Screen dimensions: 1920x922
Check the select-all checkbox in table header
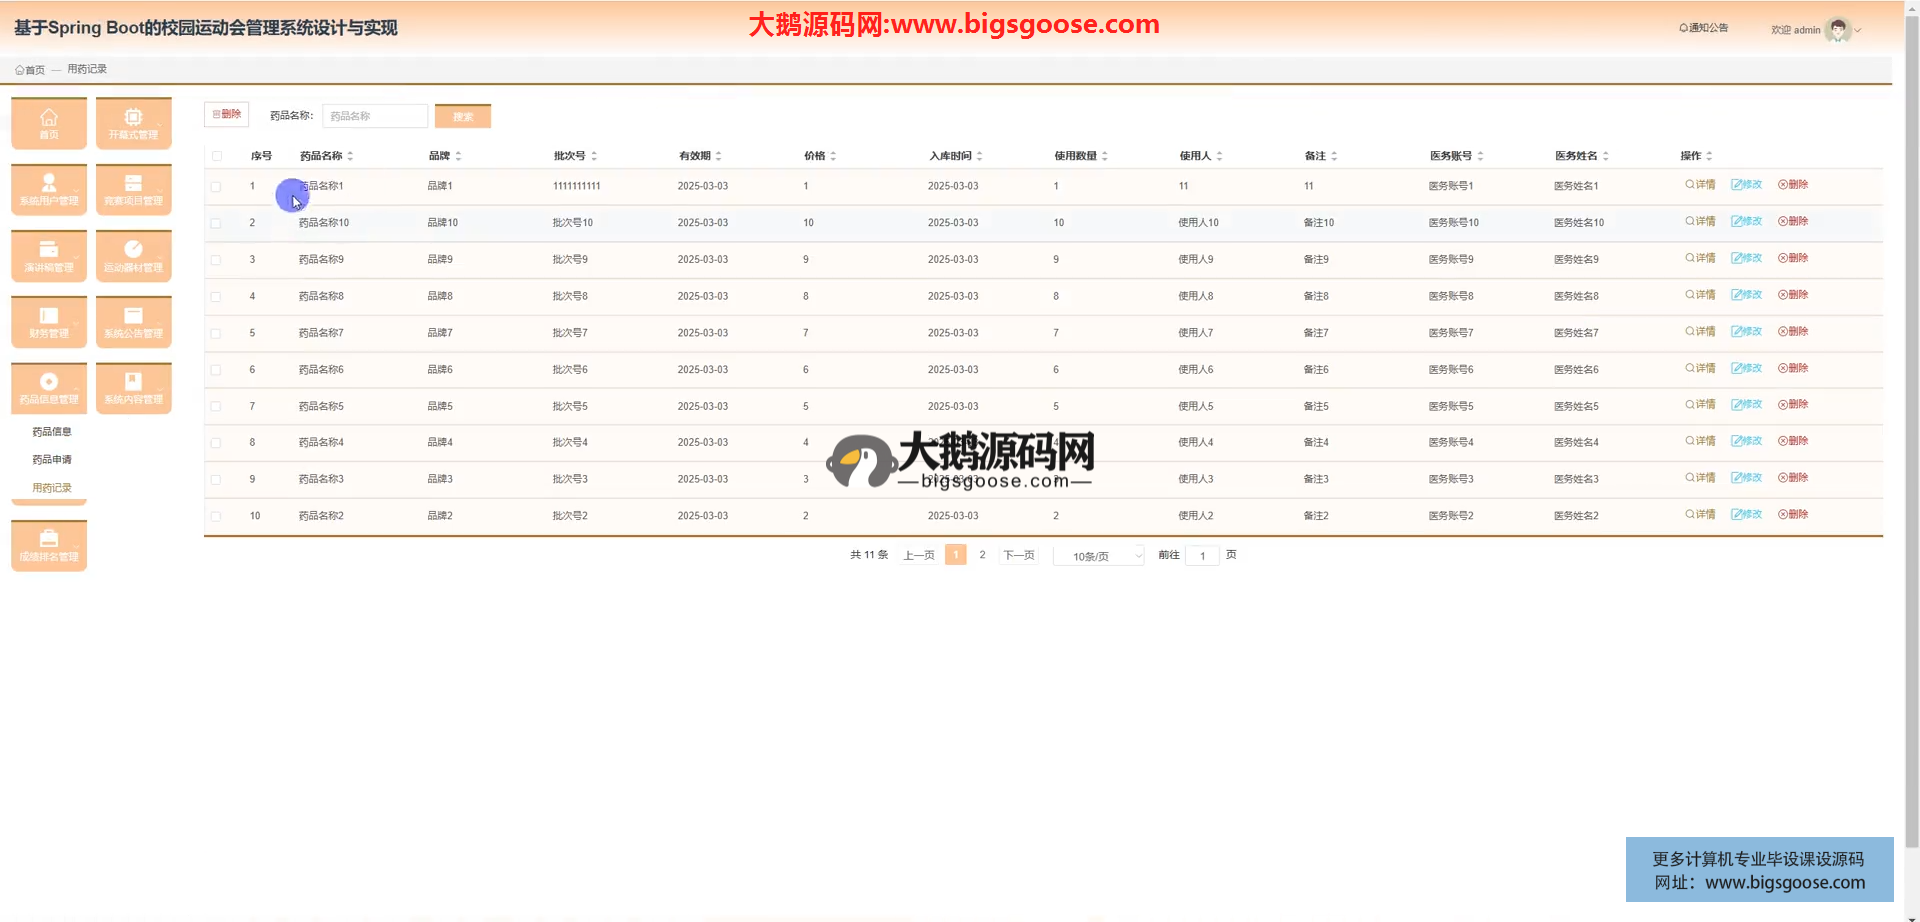click(x=217, y=156)
